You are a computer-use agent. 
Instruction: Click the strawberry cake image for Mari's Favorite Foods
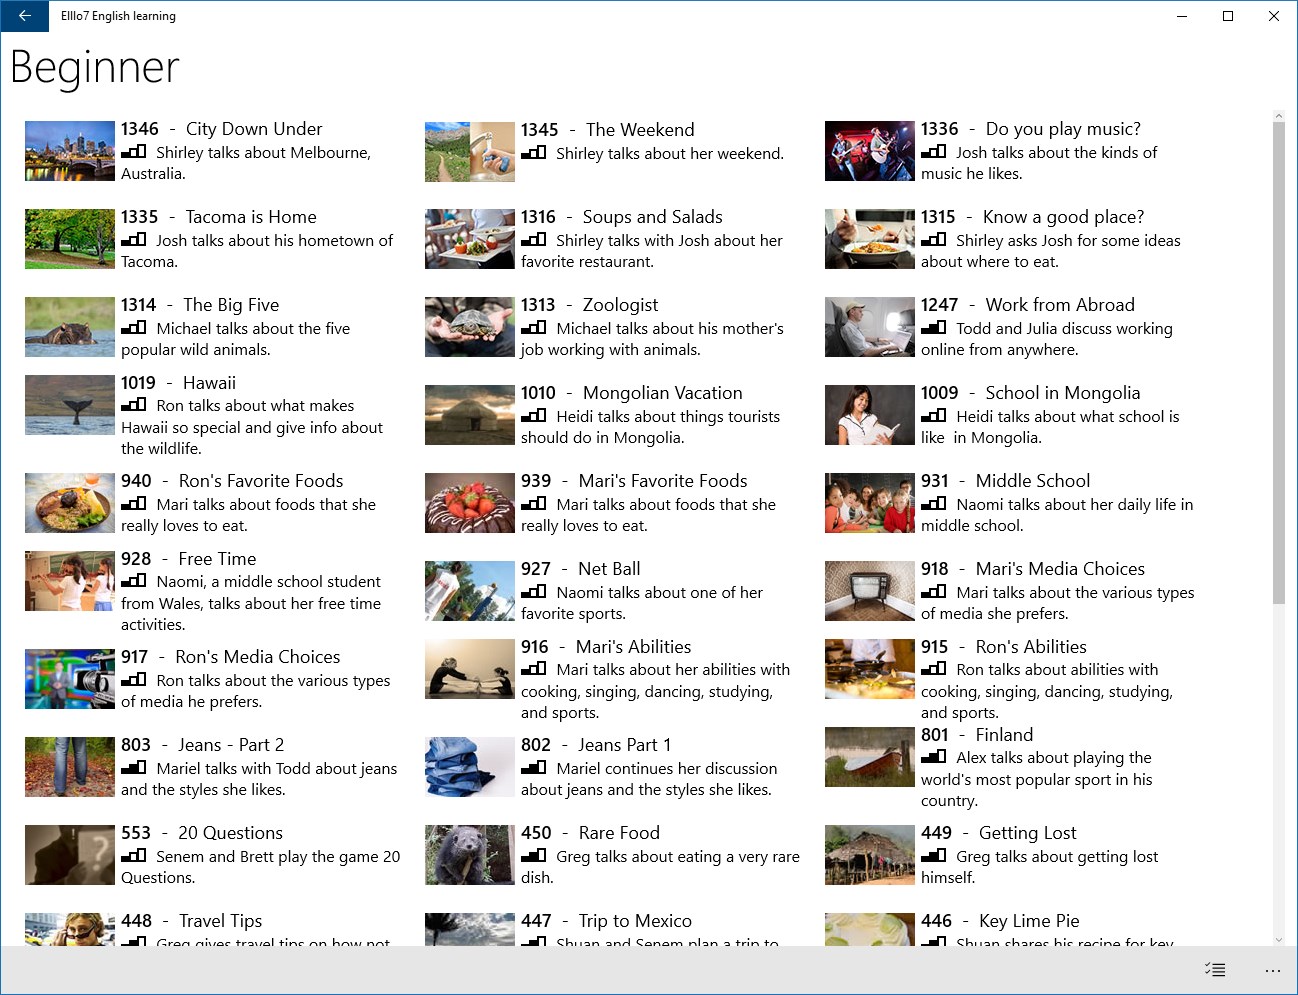point(469,503)
